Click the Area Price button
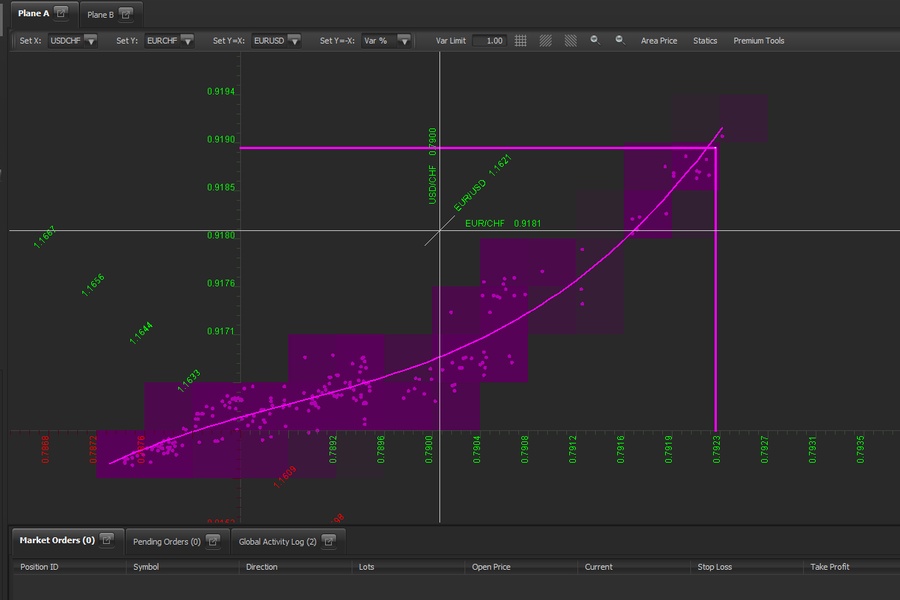This screenshot has height=600, width=900. (x=659, y=41)
